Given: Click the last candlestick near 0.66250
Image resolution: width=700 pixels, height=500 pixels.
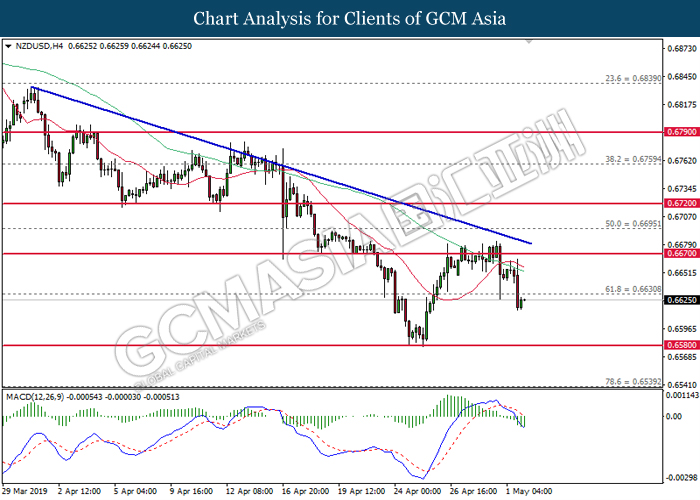Looking at the screenshot, I should click(524, 300).
